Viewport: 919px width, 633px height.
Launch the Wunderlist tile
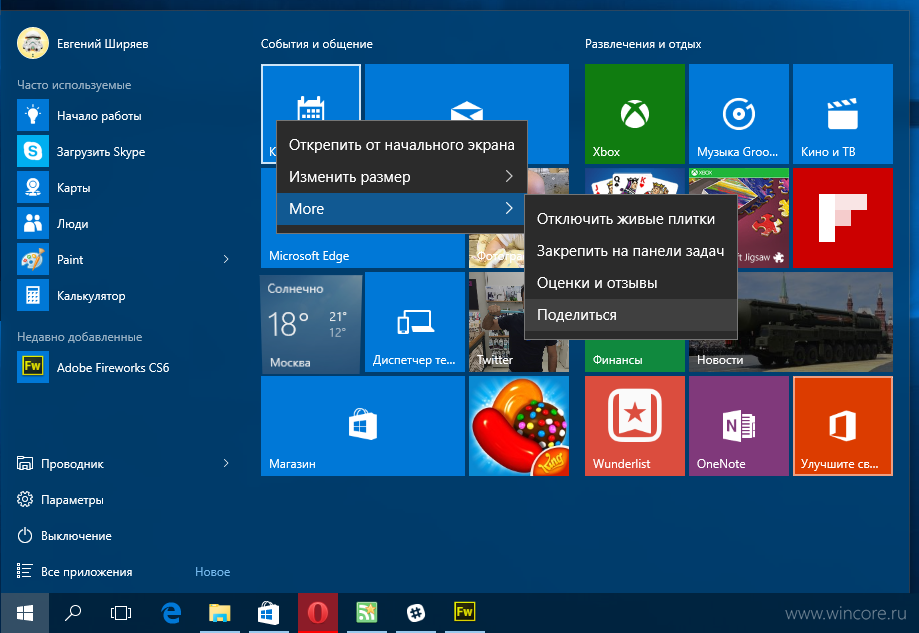tap(635, 426)
